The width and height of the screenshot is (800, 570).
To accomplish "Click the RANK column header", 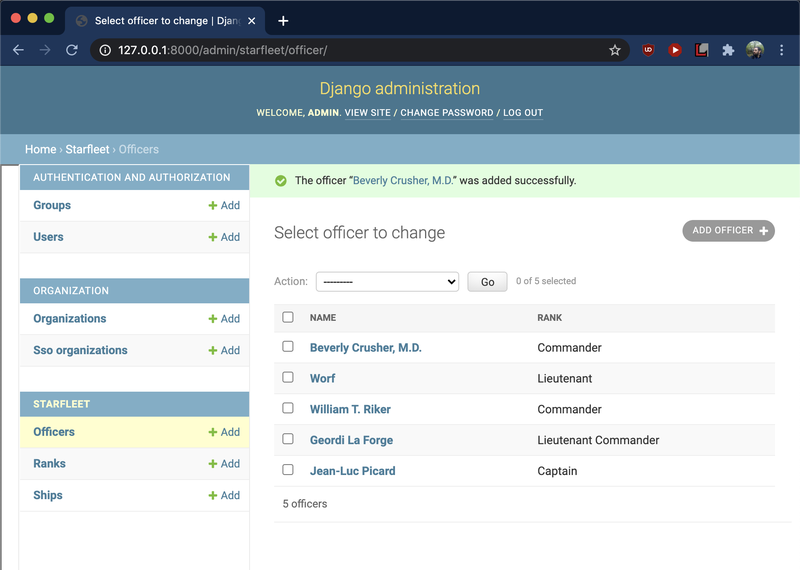I will [x=549, y=317].
